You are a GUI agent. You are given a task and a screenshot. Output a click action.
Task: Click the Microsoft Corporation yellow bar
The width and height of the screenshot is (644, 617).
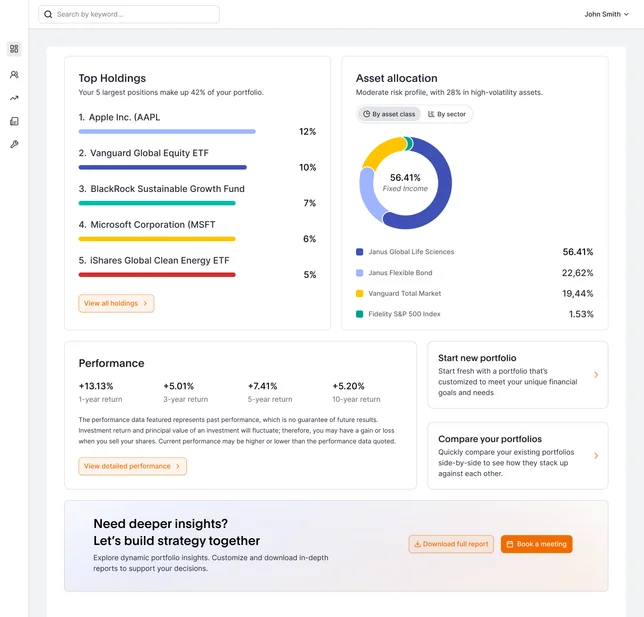pos(157,239)
